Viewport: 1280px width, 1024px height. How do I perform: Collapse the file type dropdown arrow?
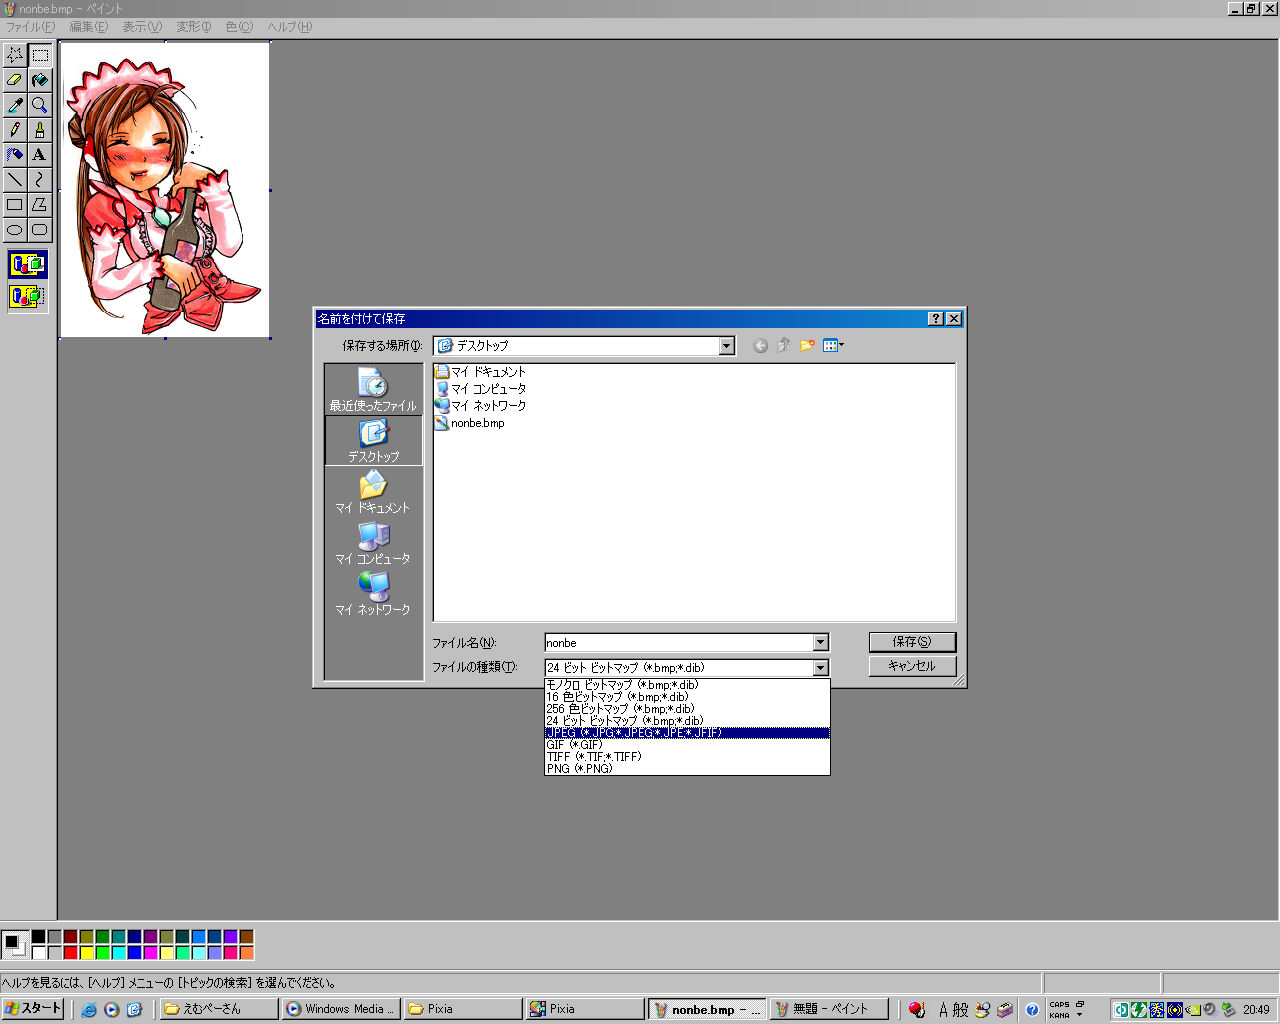[x=820, y=668]
